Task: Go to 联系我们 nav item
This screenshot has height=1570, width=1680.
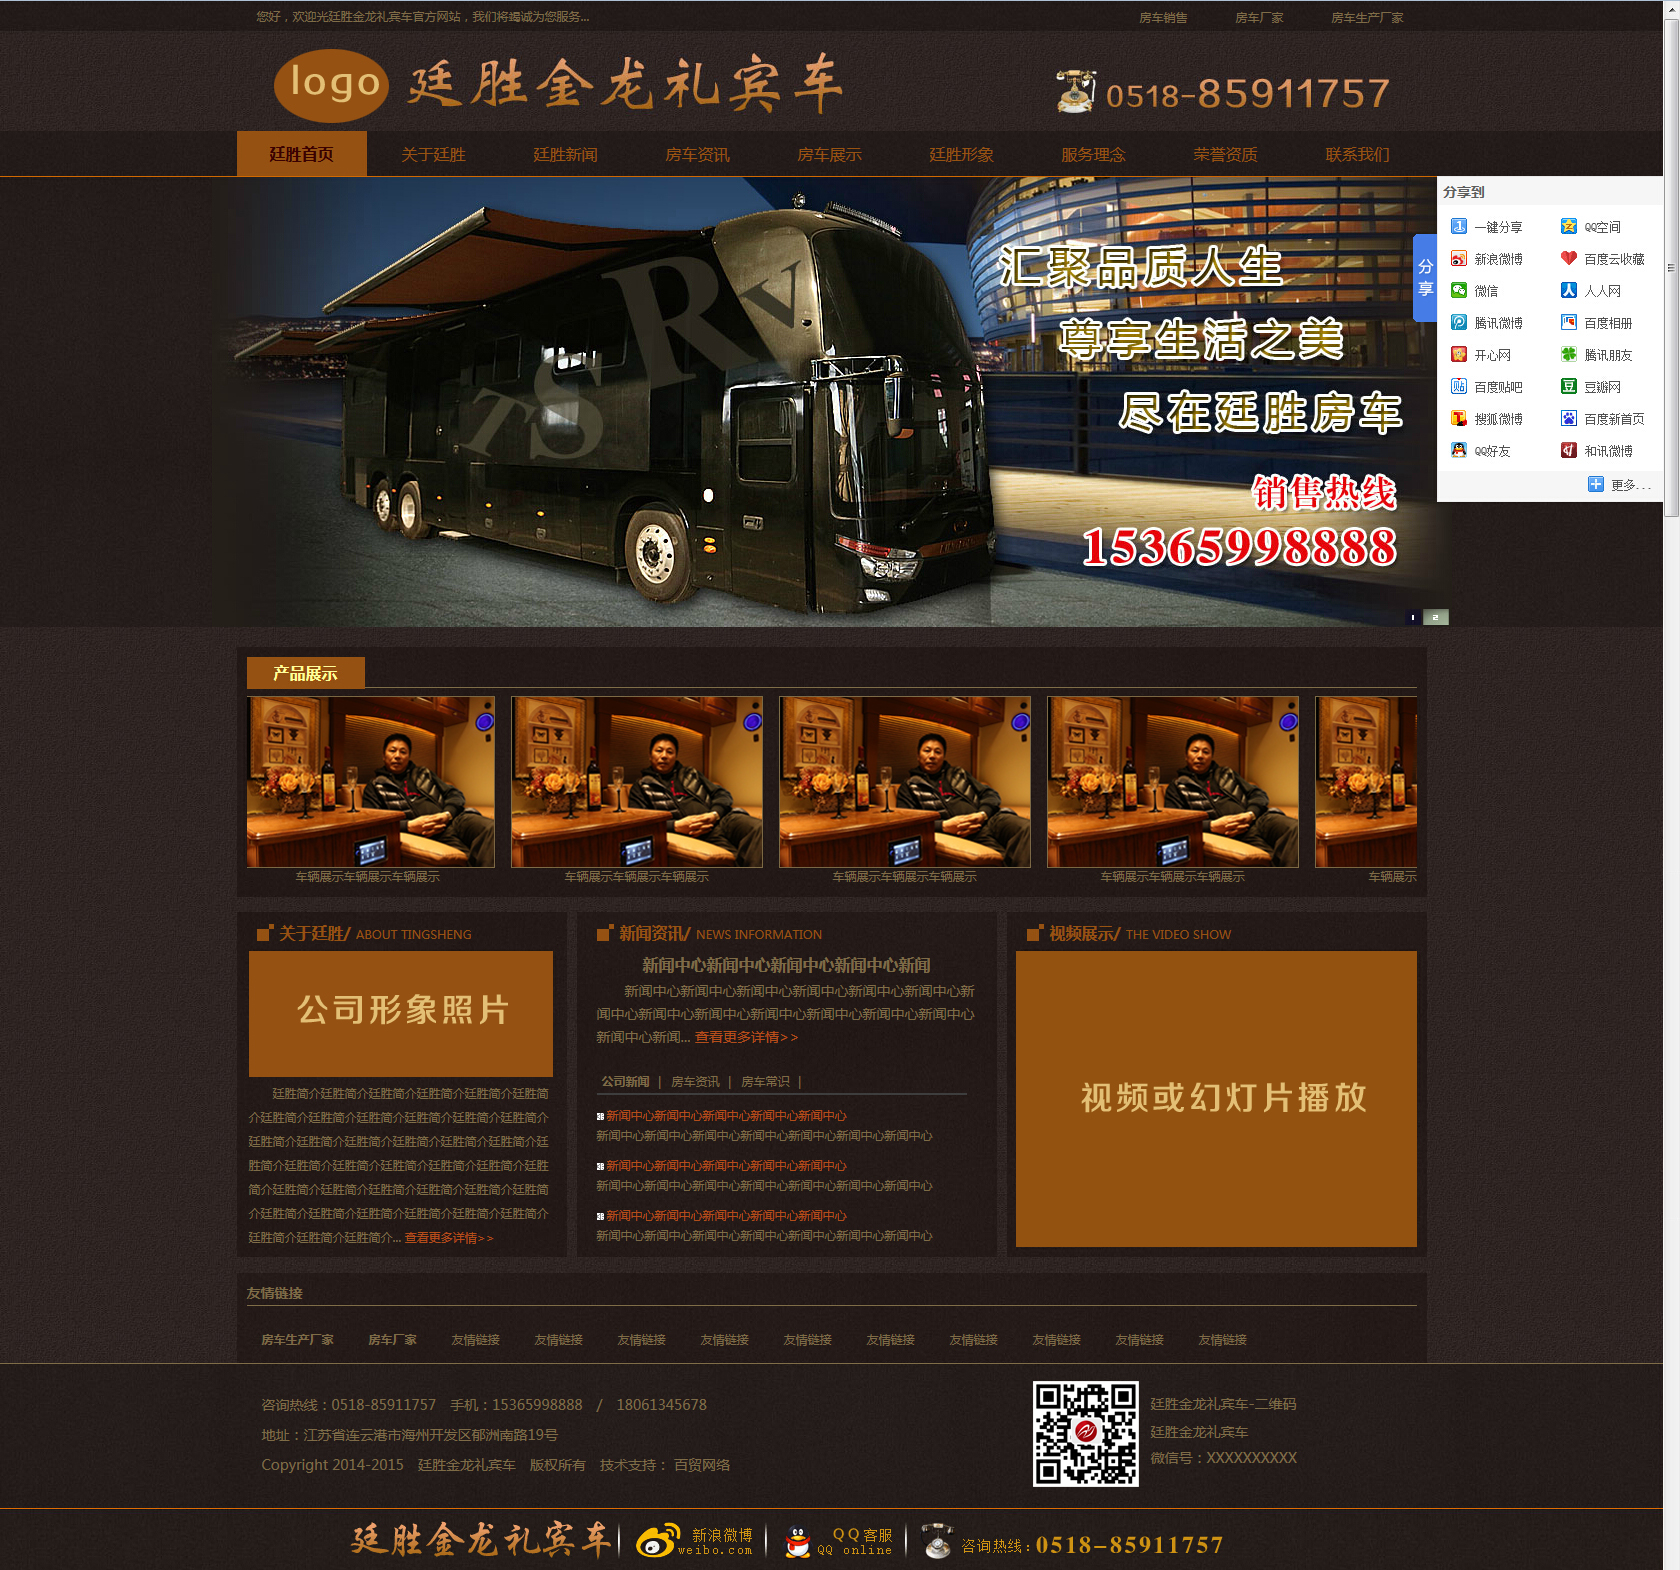Action: tap(1357, 154)
